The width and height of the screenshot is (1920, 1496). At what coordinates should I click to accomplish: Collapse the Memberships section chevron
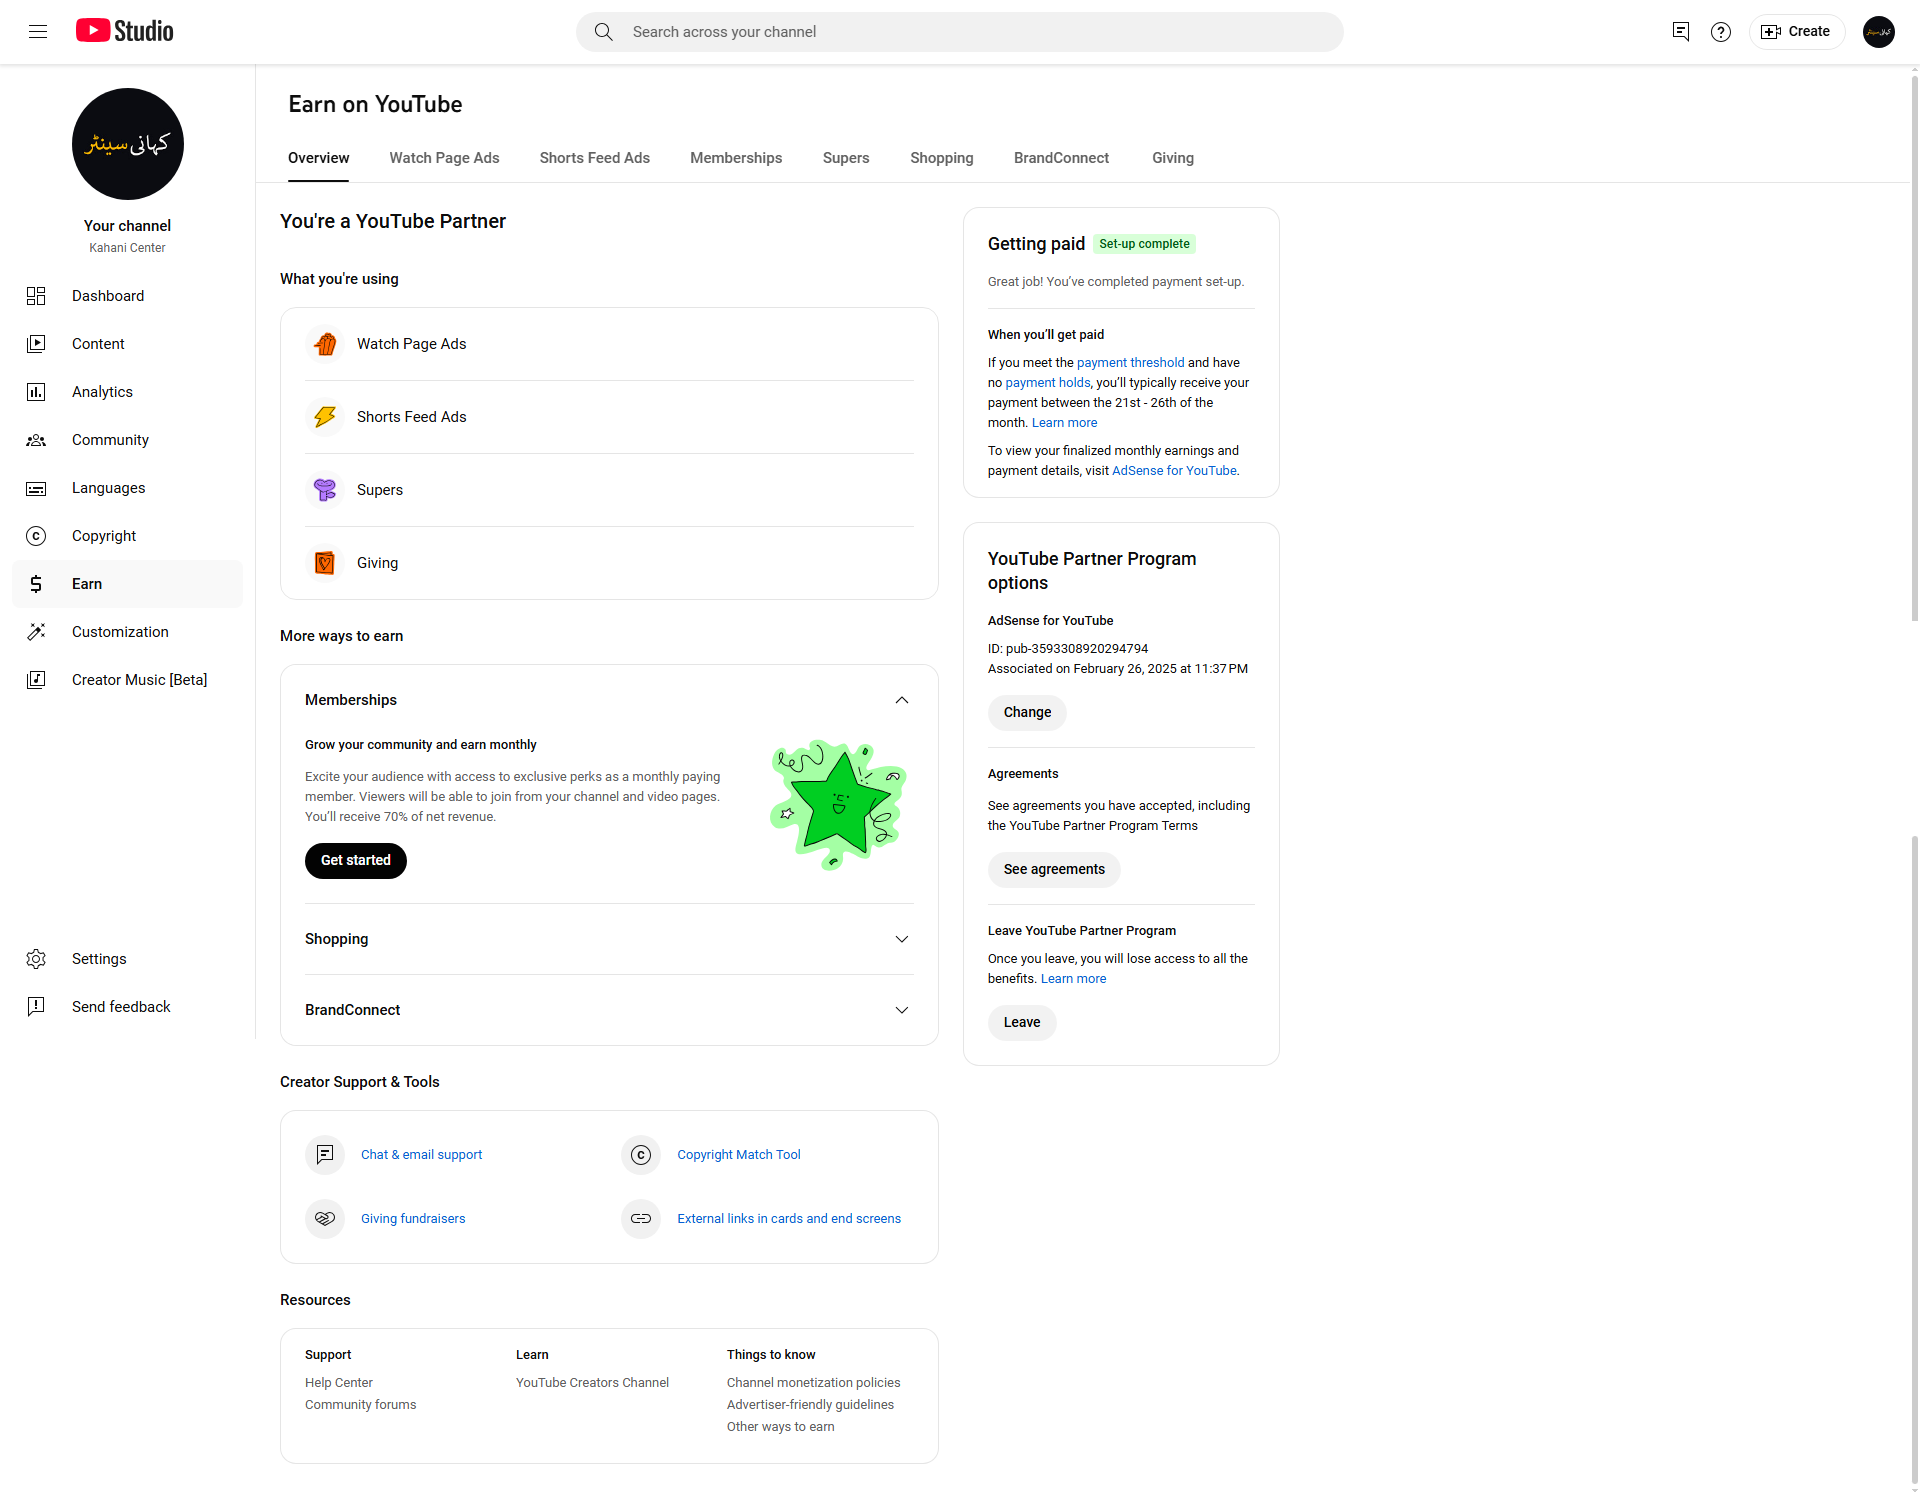point(902,700)
